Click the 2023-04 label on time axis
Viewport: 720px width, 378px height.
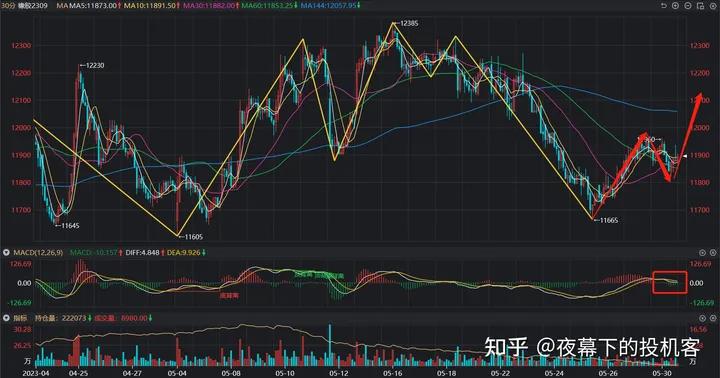(x=37, y=373)
